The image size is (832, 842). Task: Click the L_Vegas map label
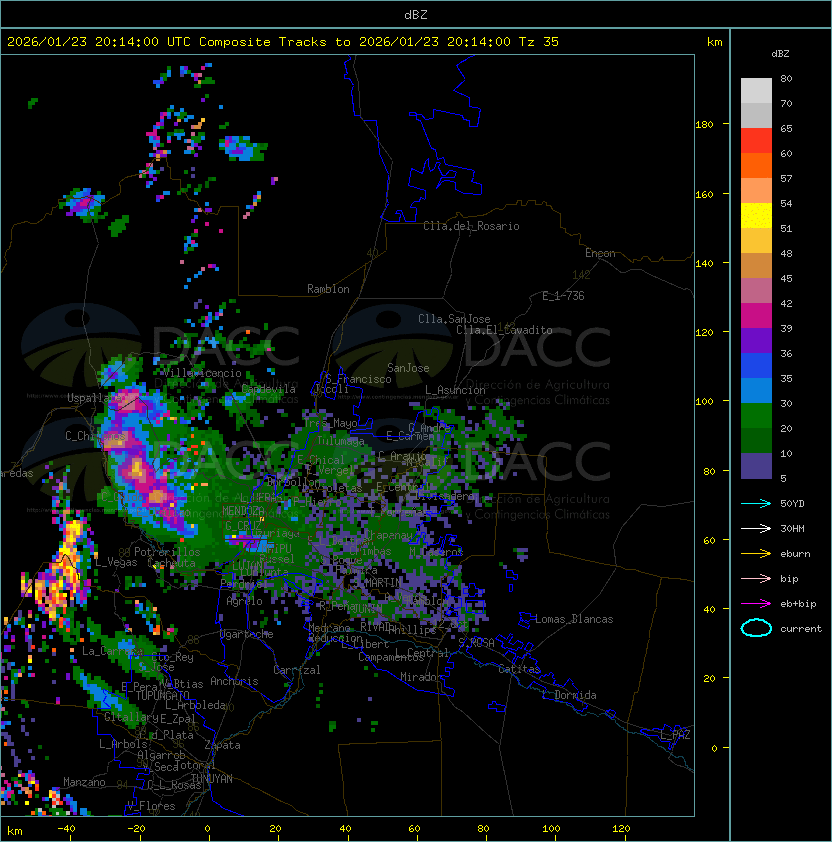click(x=116, y=562)
